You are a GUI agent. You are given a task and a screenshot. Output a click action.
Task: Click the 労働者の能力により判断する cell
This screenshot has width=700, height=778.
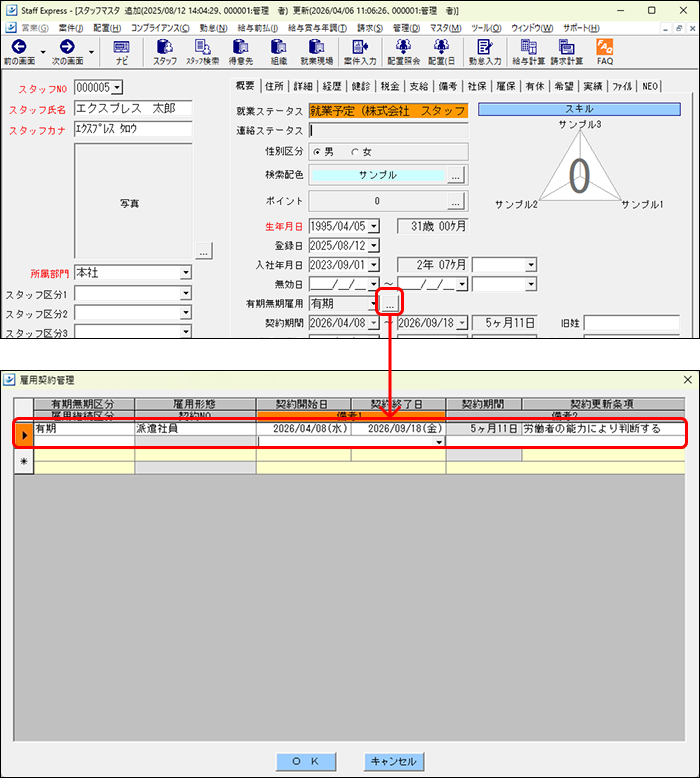603,429
